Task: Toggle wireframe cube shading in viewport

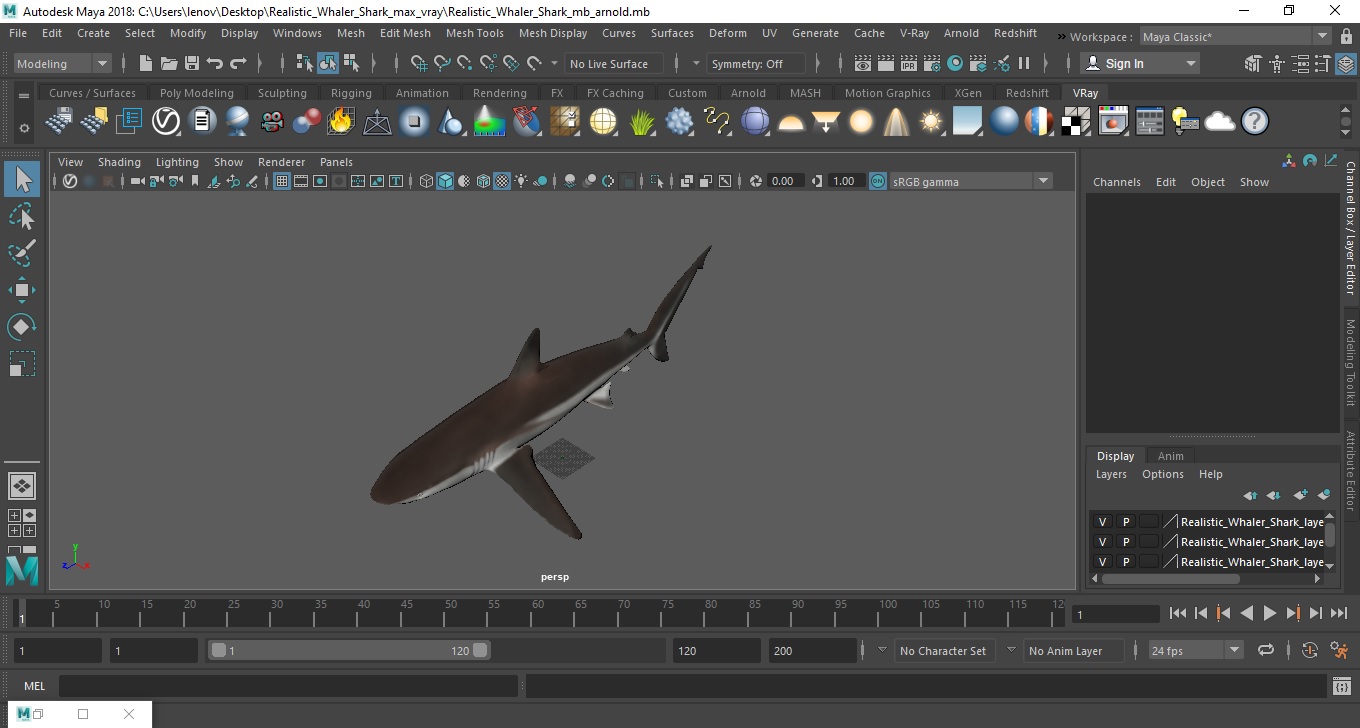Action: coord(427,181)
